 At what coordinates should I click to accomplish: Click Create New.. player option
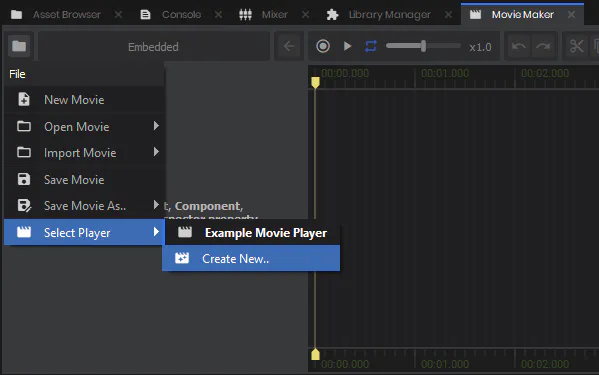click(x=251, y=259)
